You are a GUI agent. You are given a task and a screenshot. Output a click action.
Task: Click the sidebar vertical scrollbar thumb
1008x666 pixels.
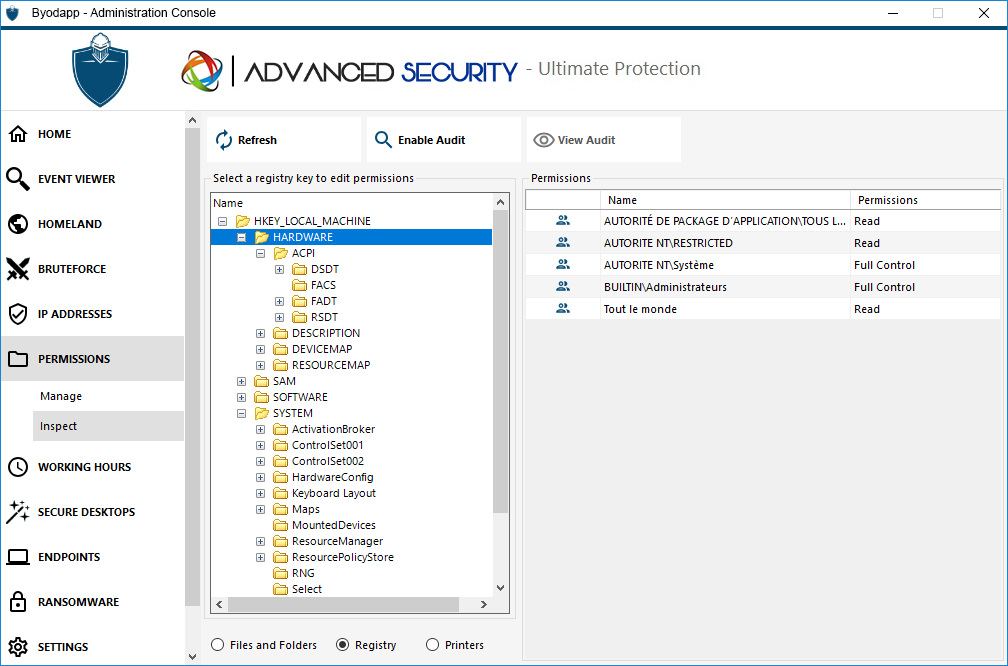coord(192,366)
